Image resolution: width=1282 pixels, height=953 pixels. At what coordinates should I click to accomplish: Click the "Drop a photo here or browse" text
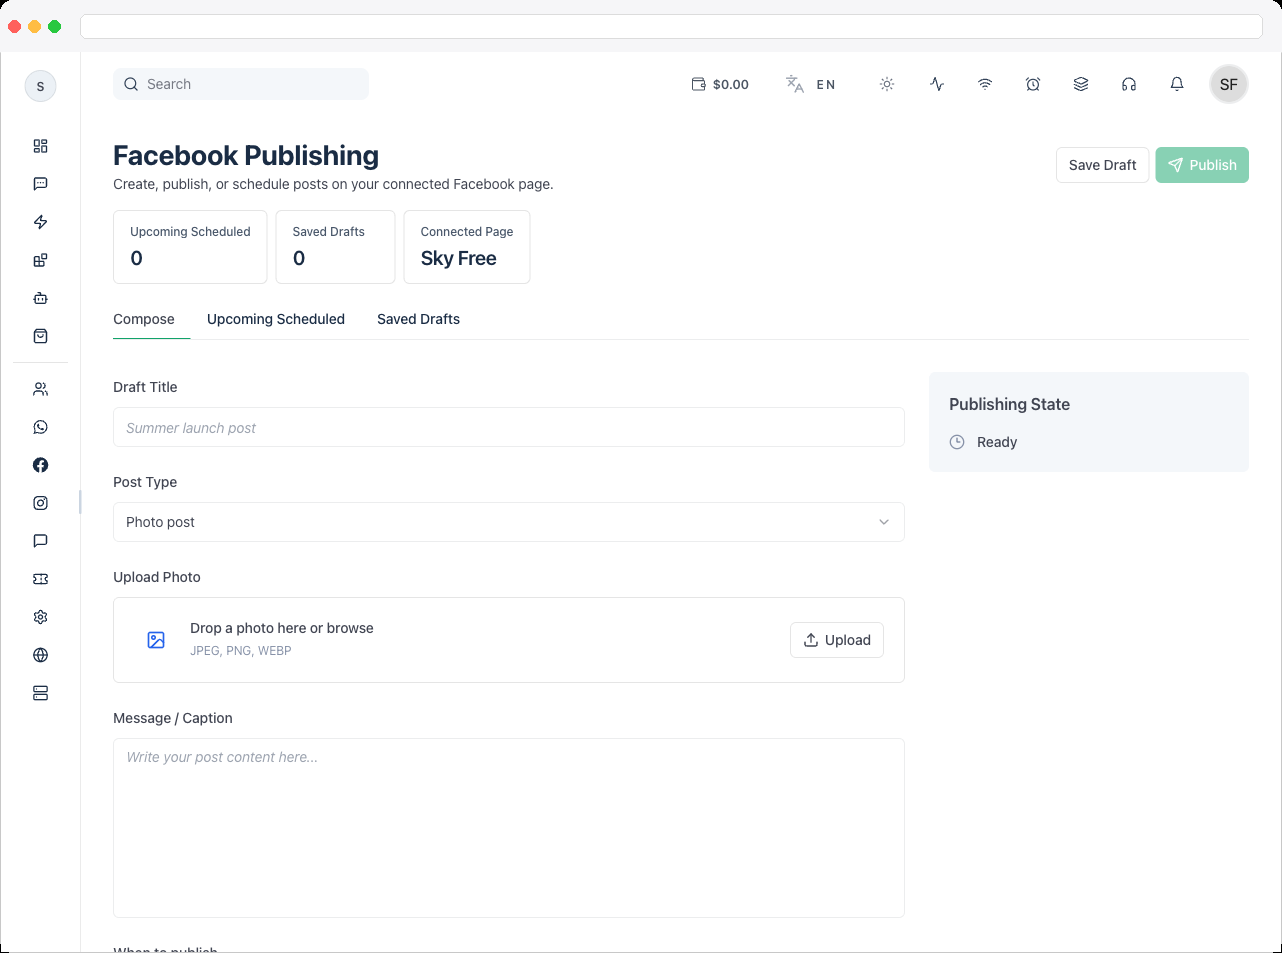point(282,628)
